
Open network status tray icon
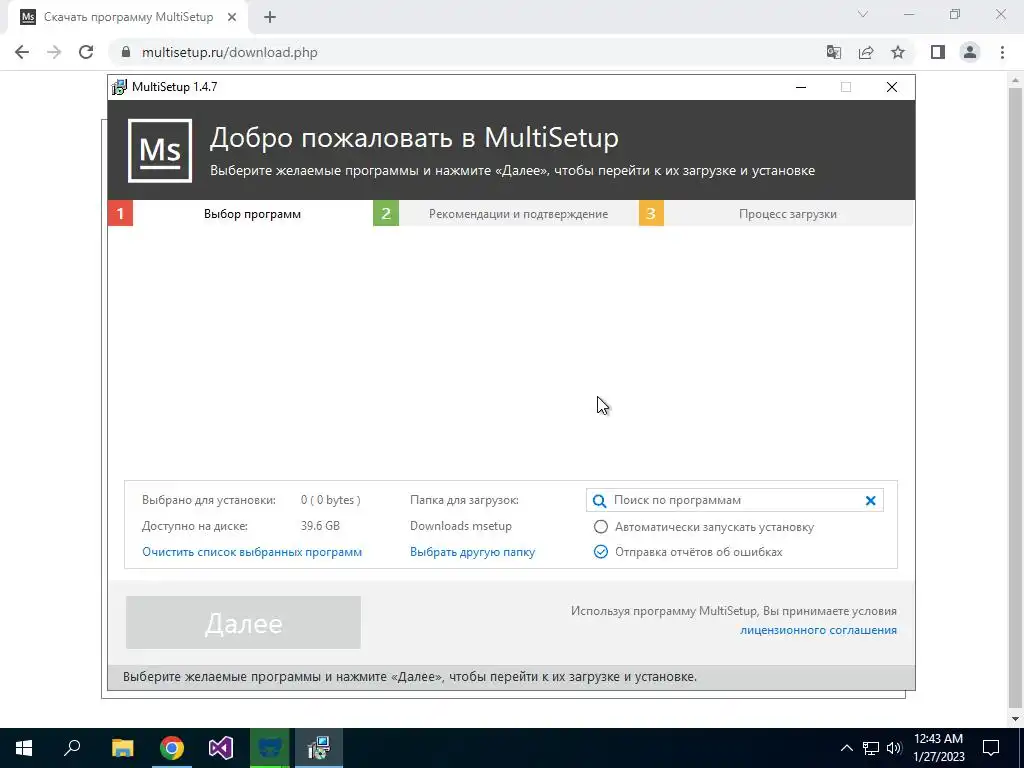pyautogui.click(x=871, y=748)
